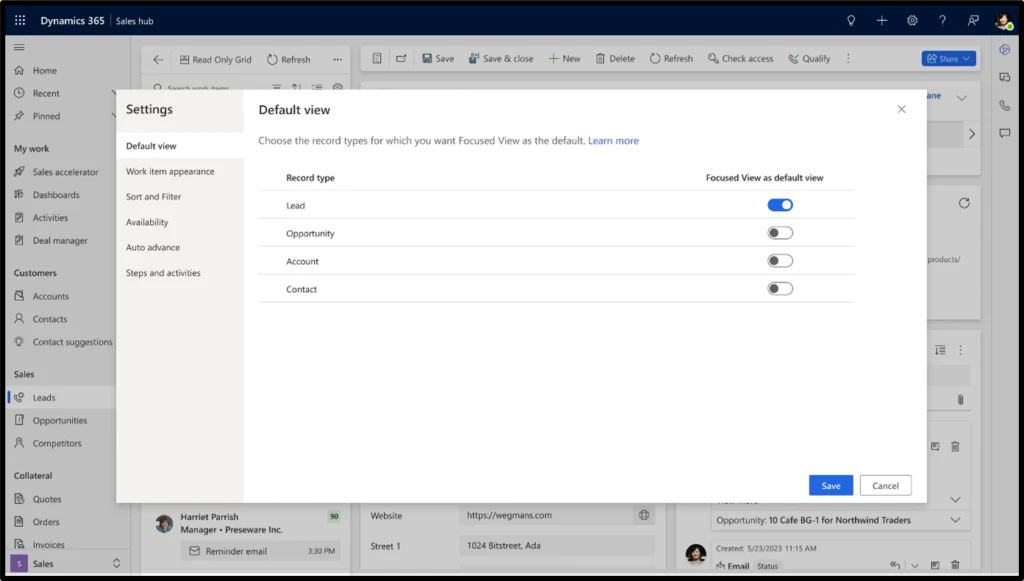Enable Focused View for Opportunity records

point(780,232)
